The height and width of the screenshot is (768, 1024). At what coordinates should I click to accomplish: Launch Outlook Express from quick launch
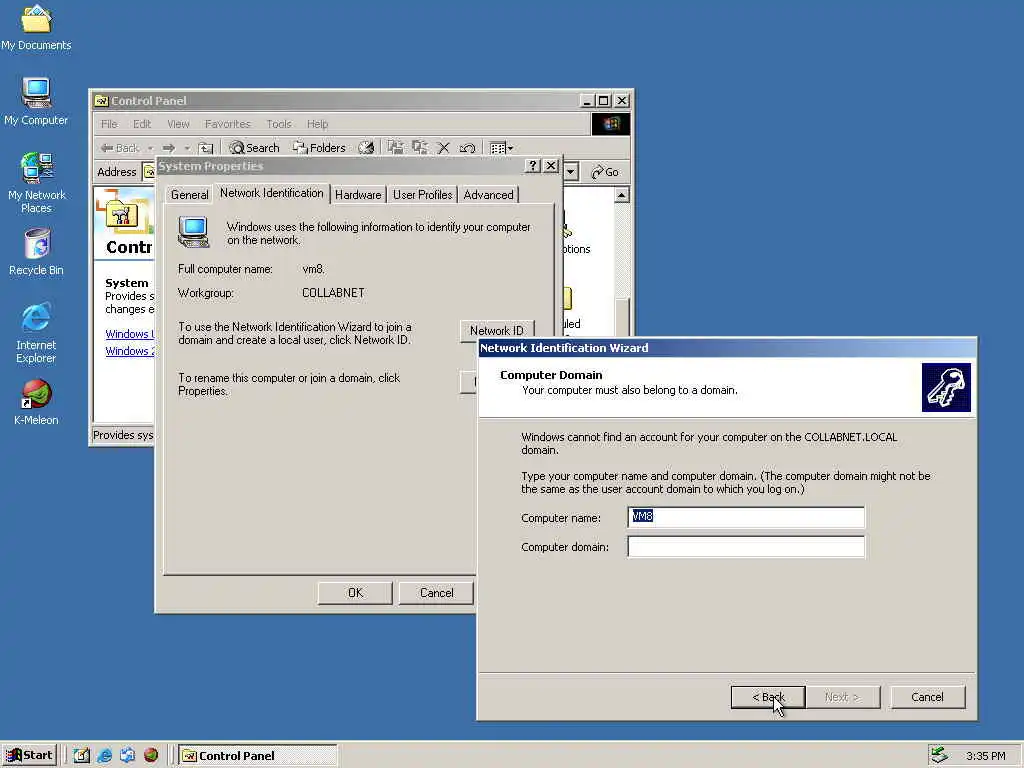point(127,756)
